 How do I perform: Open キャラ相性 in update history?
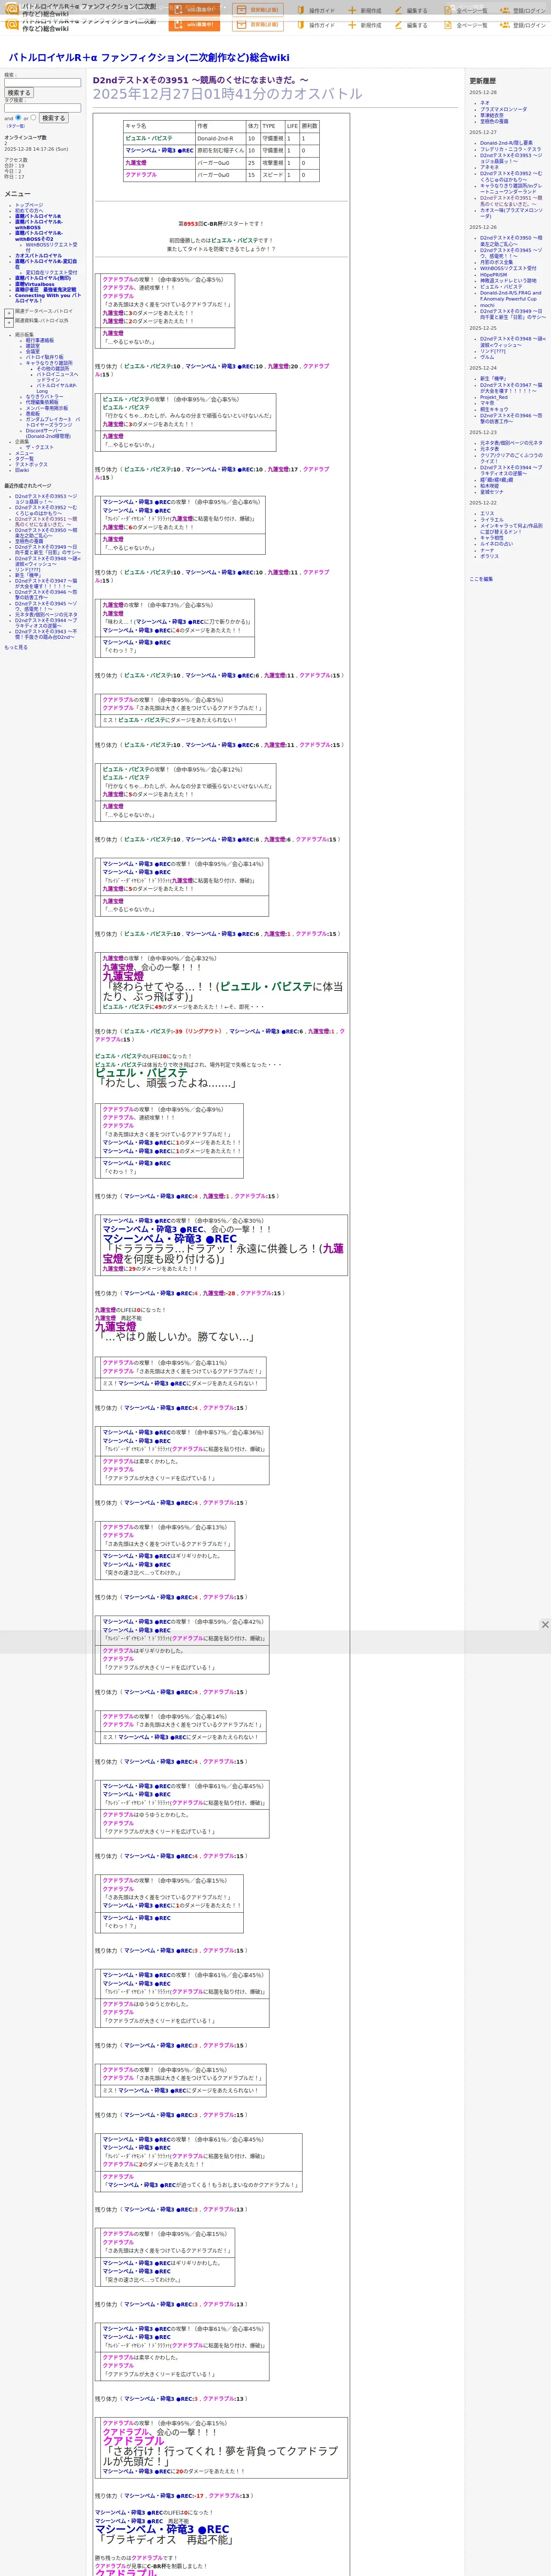coord(492,538)
